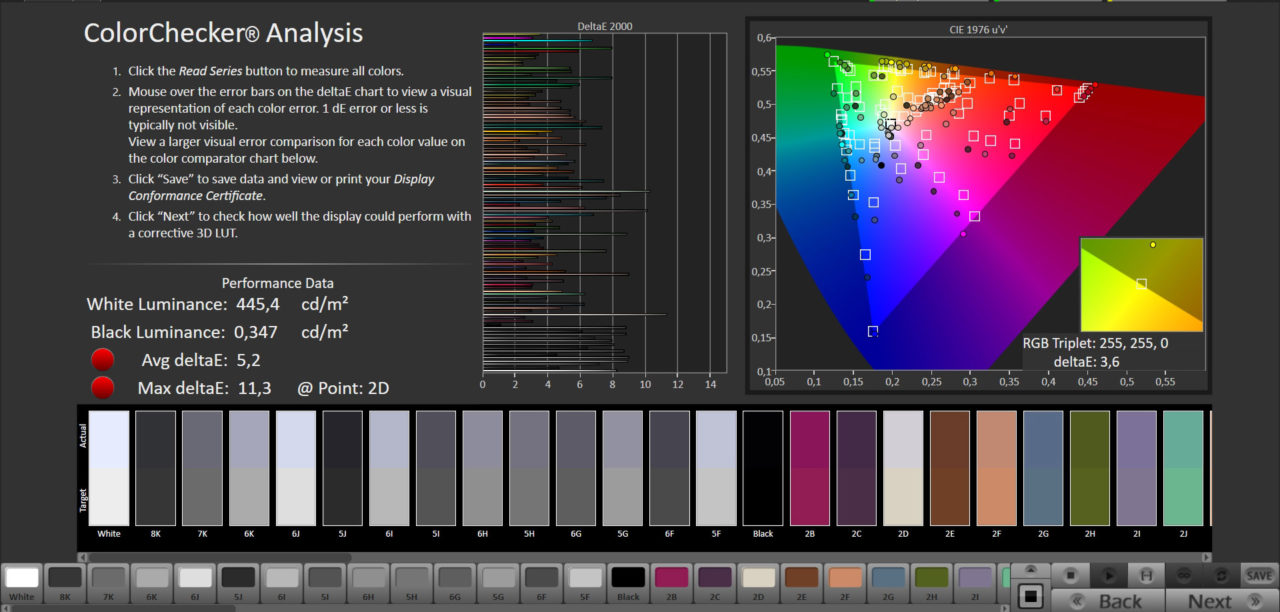Click the SAVE button

tap(1258, 575)
